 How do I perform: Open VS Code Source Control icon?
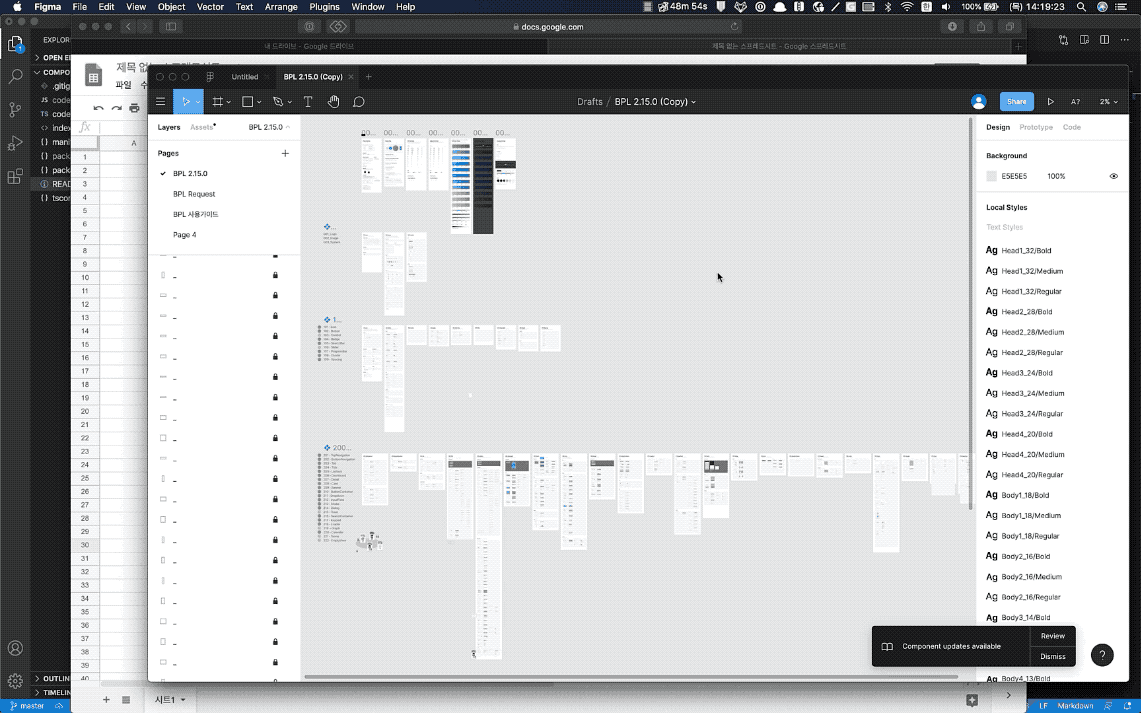tap(15, 110)
